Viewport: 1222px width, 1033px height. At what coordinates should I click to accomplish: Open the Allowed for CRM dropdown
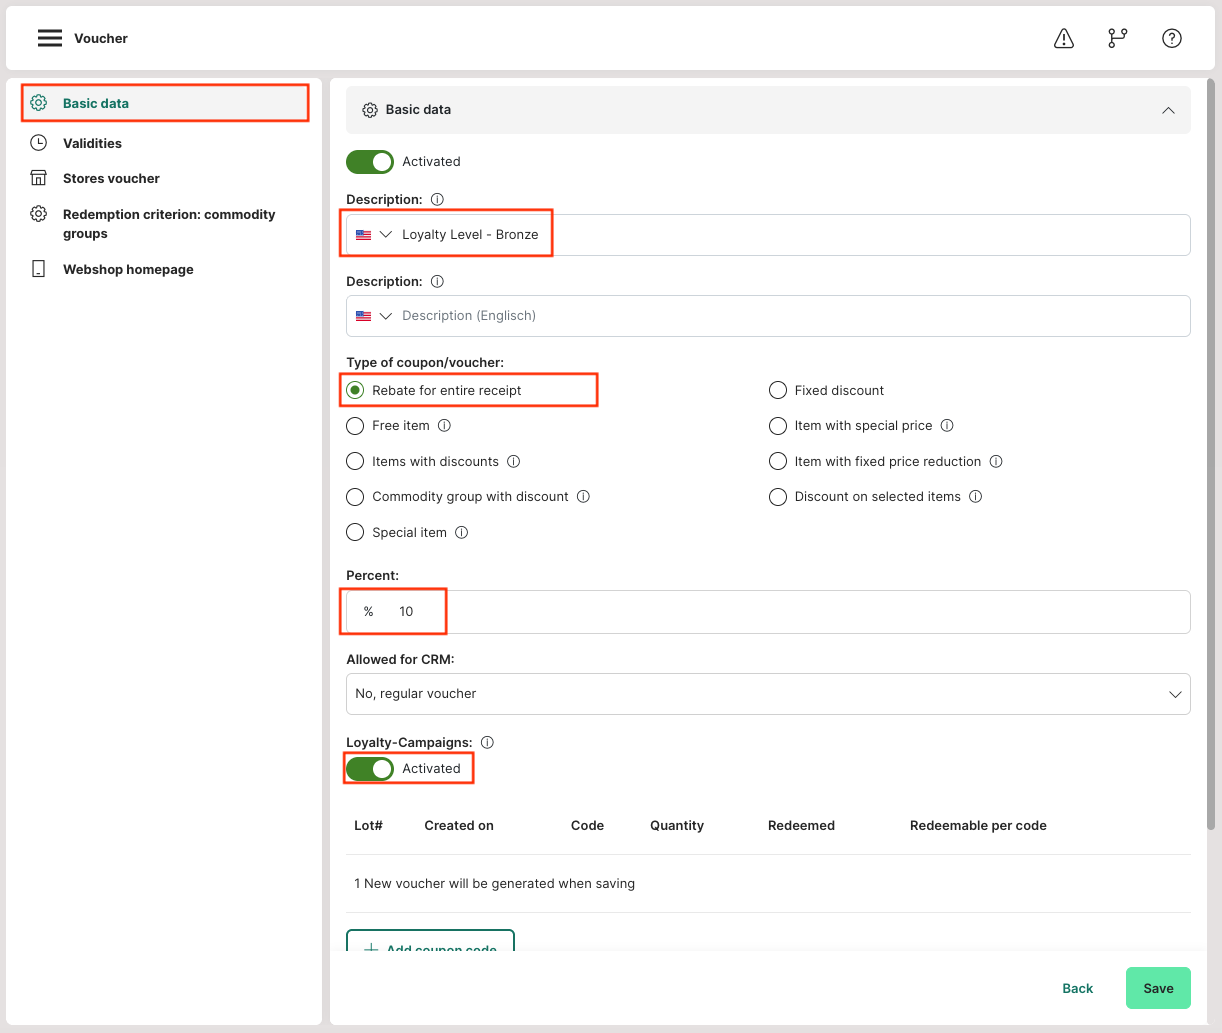[x=767, y=694]
